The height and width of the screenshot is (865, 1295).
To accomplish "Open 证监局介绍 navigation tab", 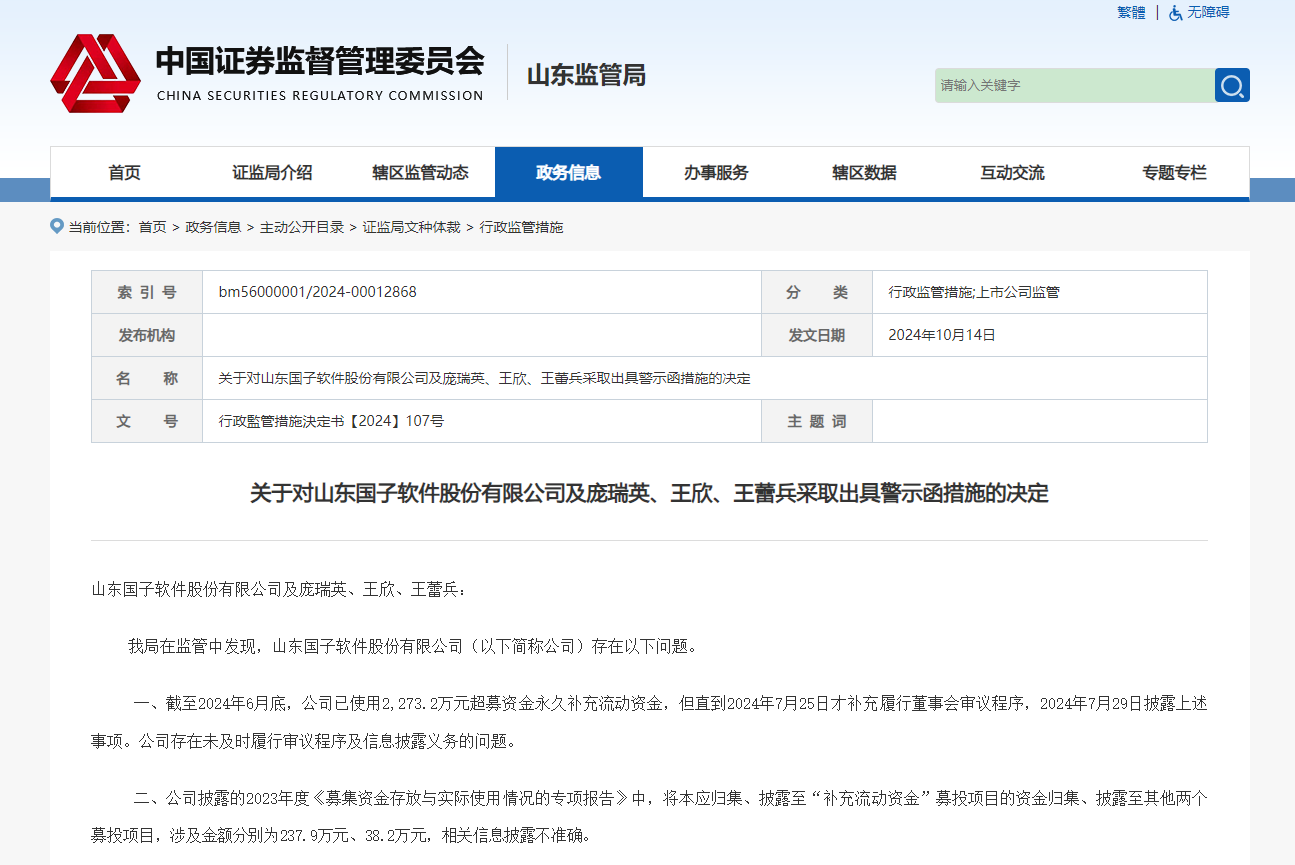I will 272,173.
